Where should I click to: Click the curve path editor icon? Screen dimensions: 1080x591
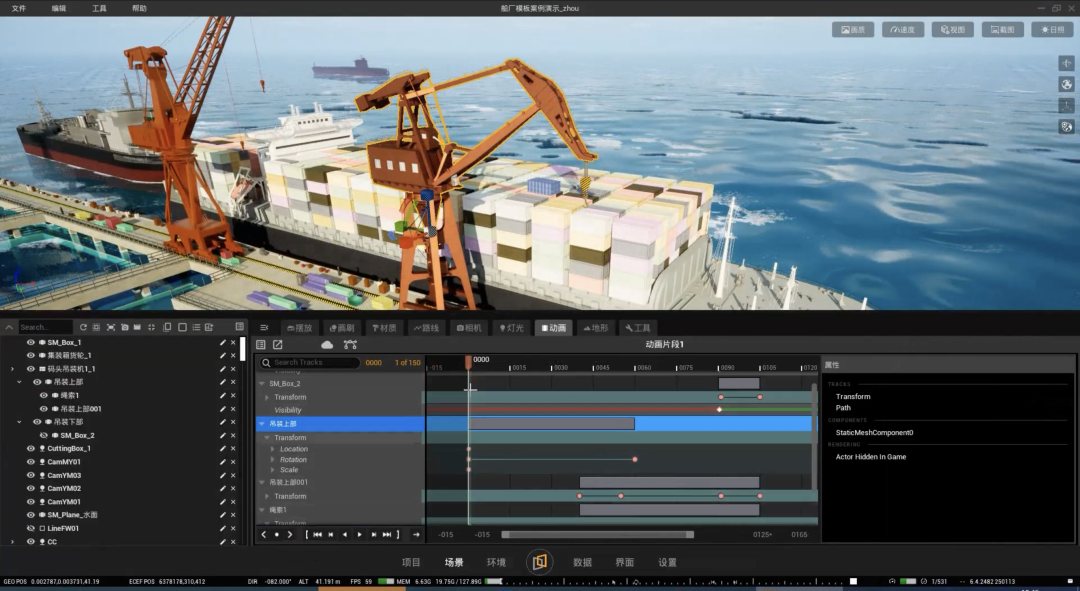click(x=350, y=344)
